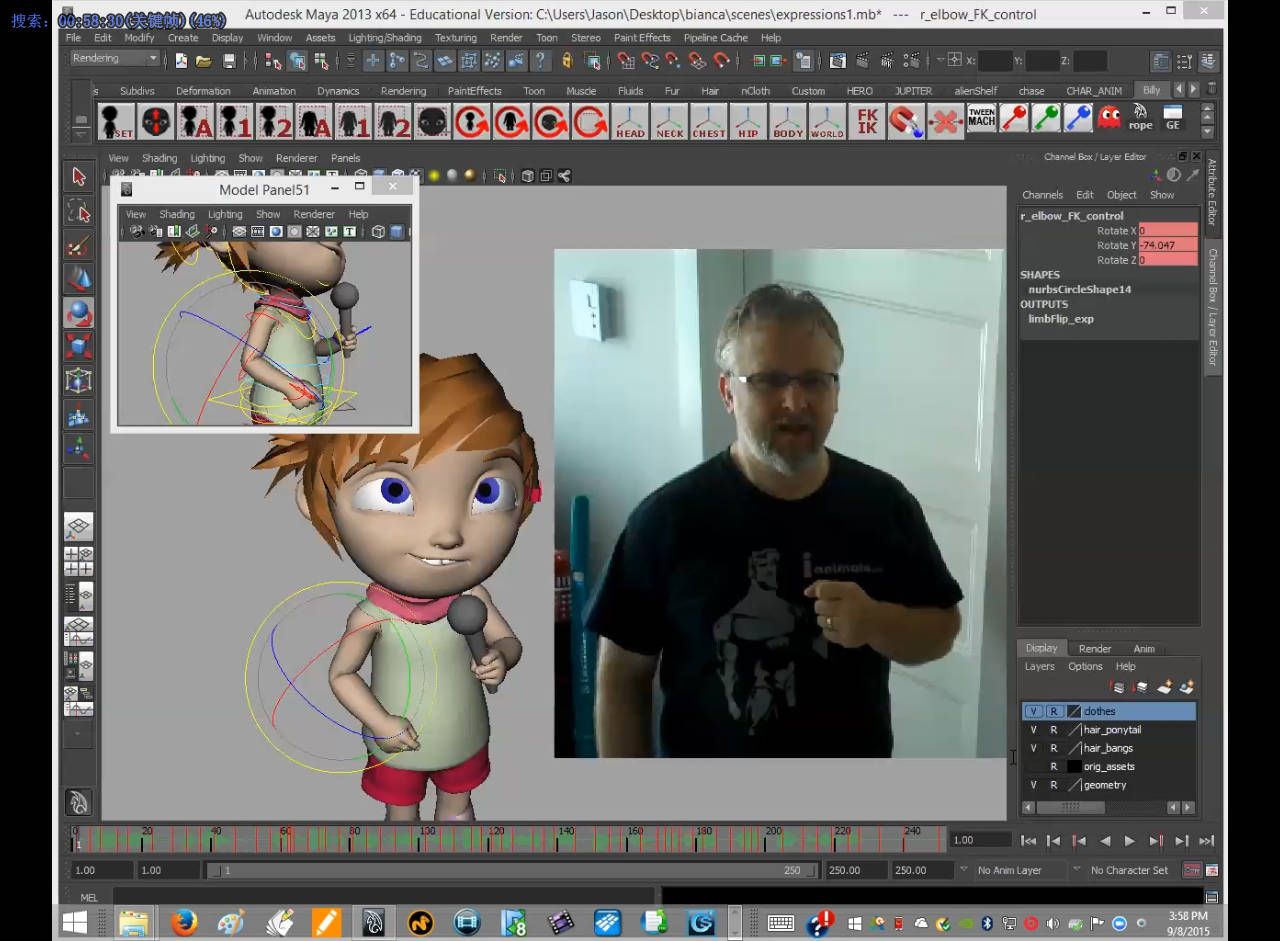Viewport: 1280px width, 941px height.
Task: Toggle visibility V of clothes layer
Action: [x=1034, y=711]
